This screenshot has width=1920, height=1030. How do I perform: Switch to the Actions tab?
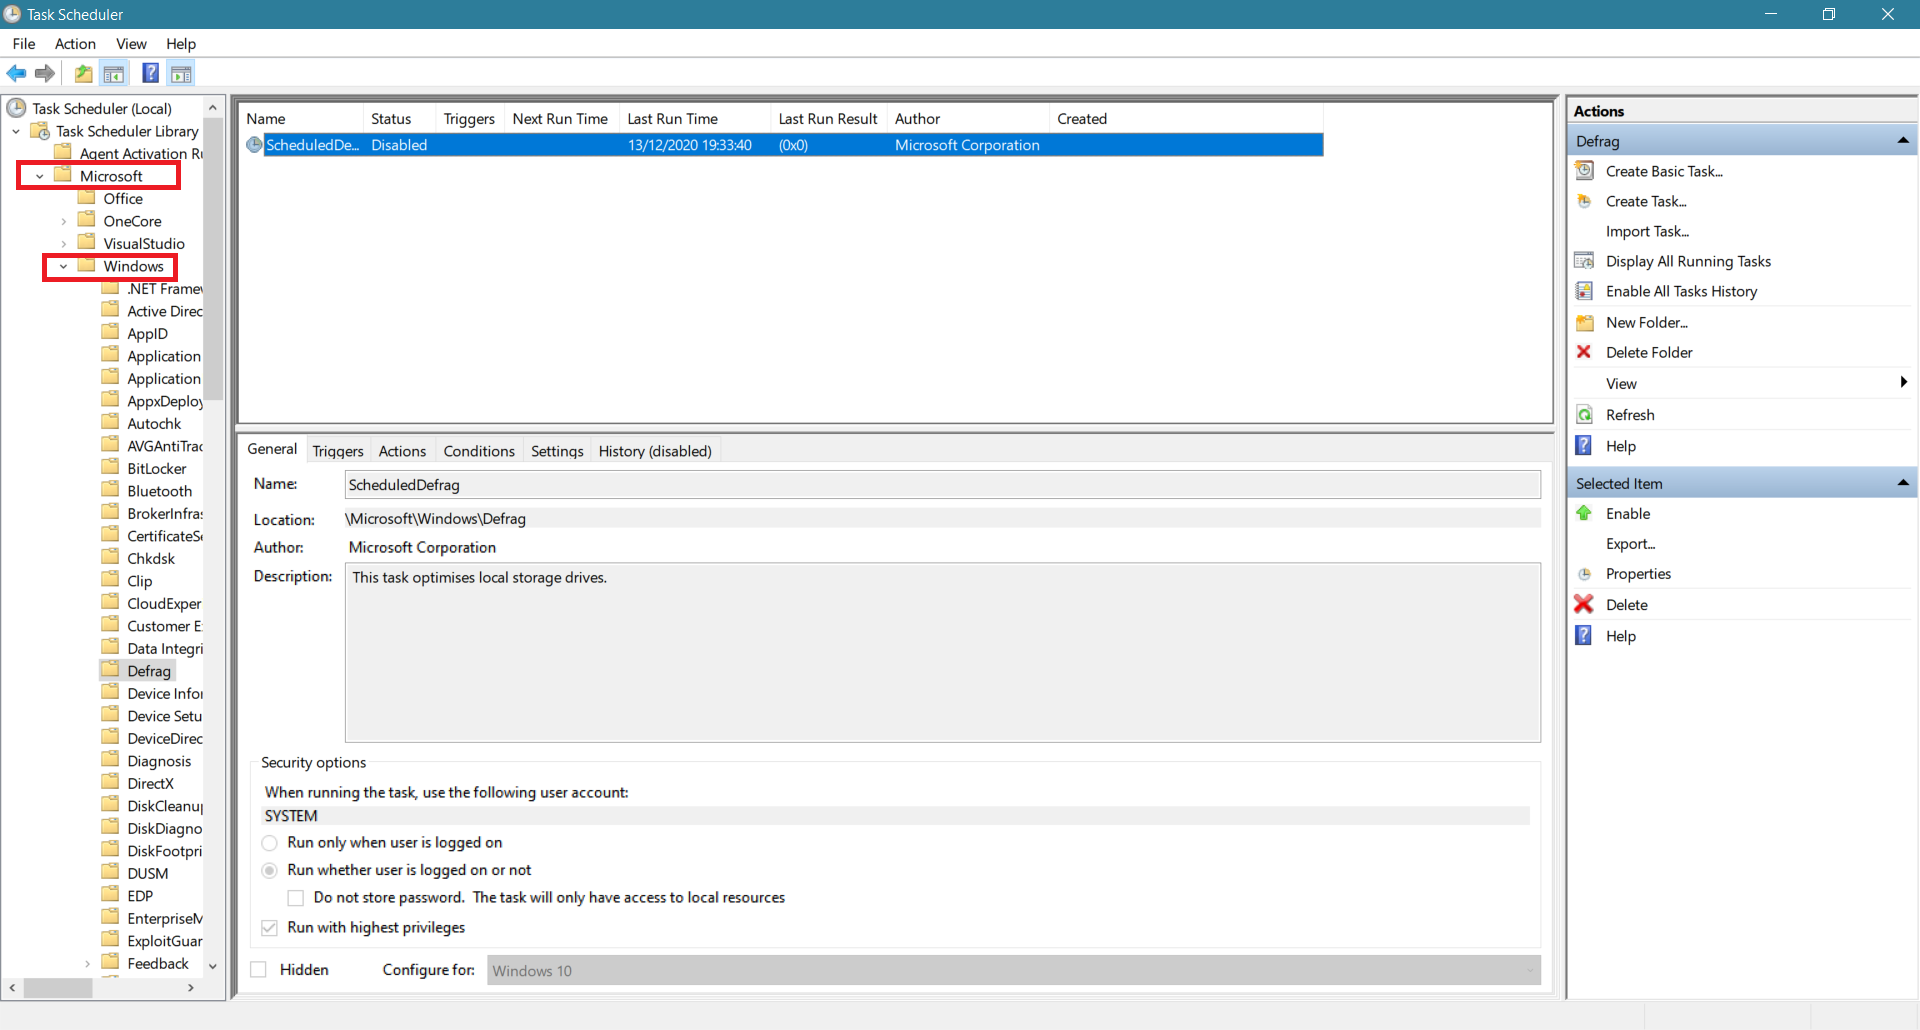402,451
